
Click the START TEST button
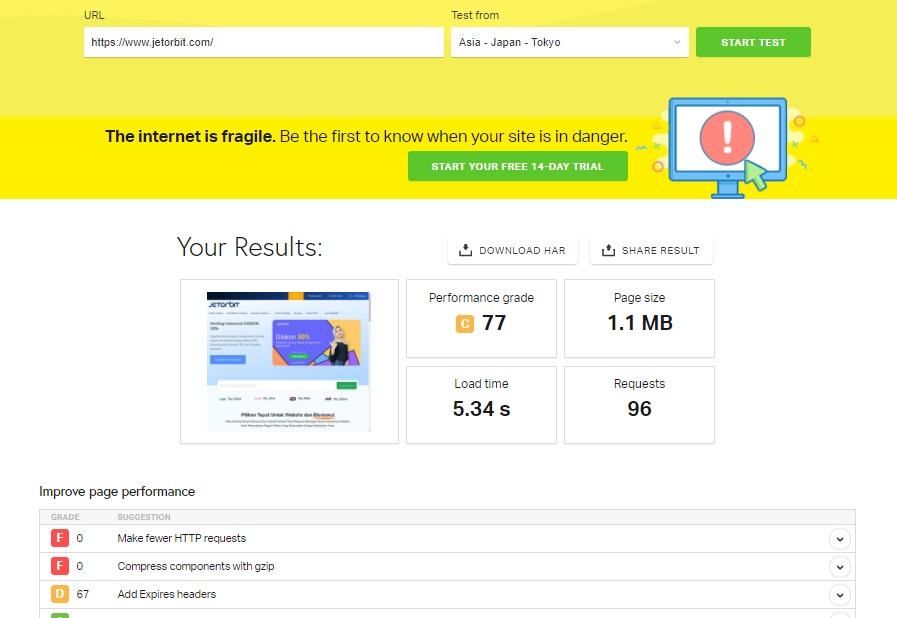pos(753,42)
